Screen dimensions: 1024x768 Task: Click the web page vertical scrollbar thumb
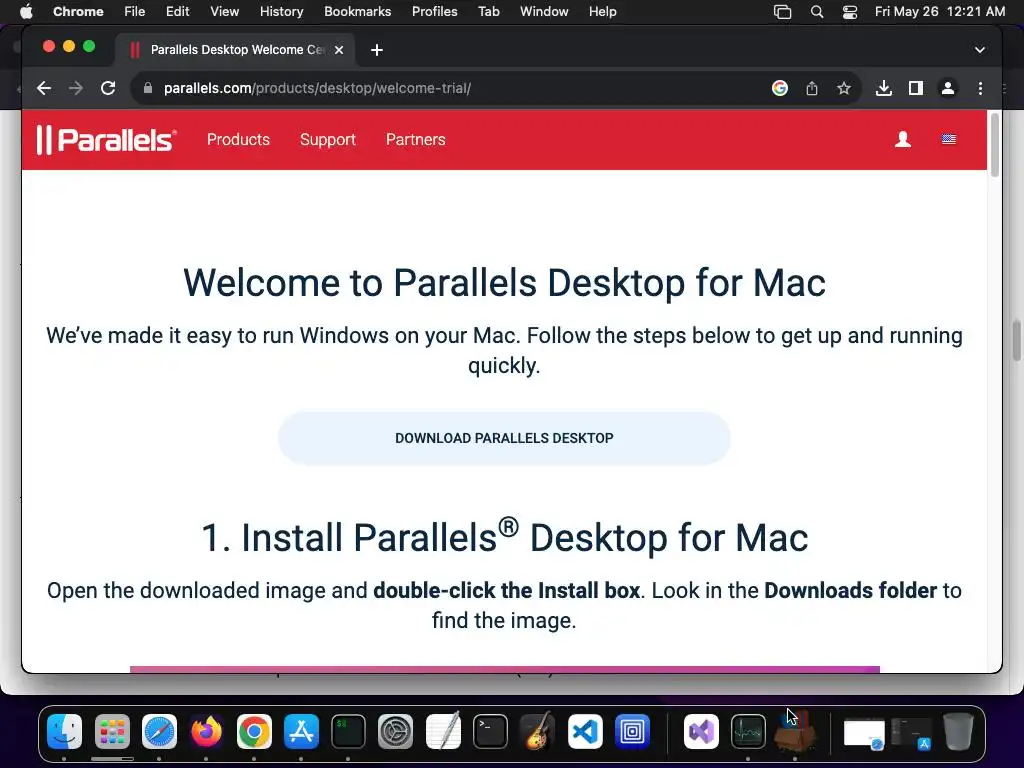click(x=995, y=144)
